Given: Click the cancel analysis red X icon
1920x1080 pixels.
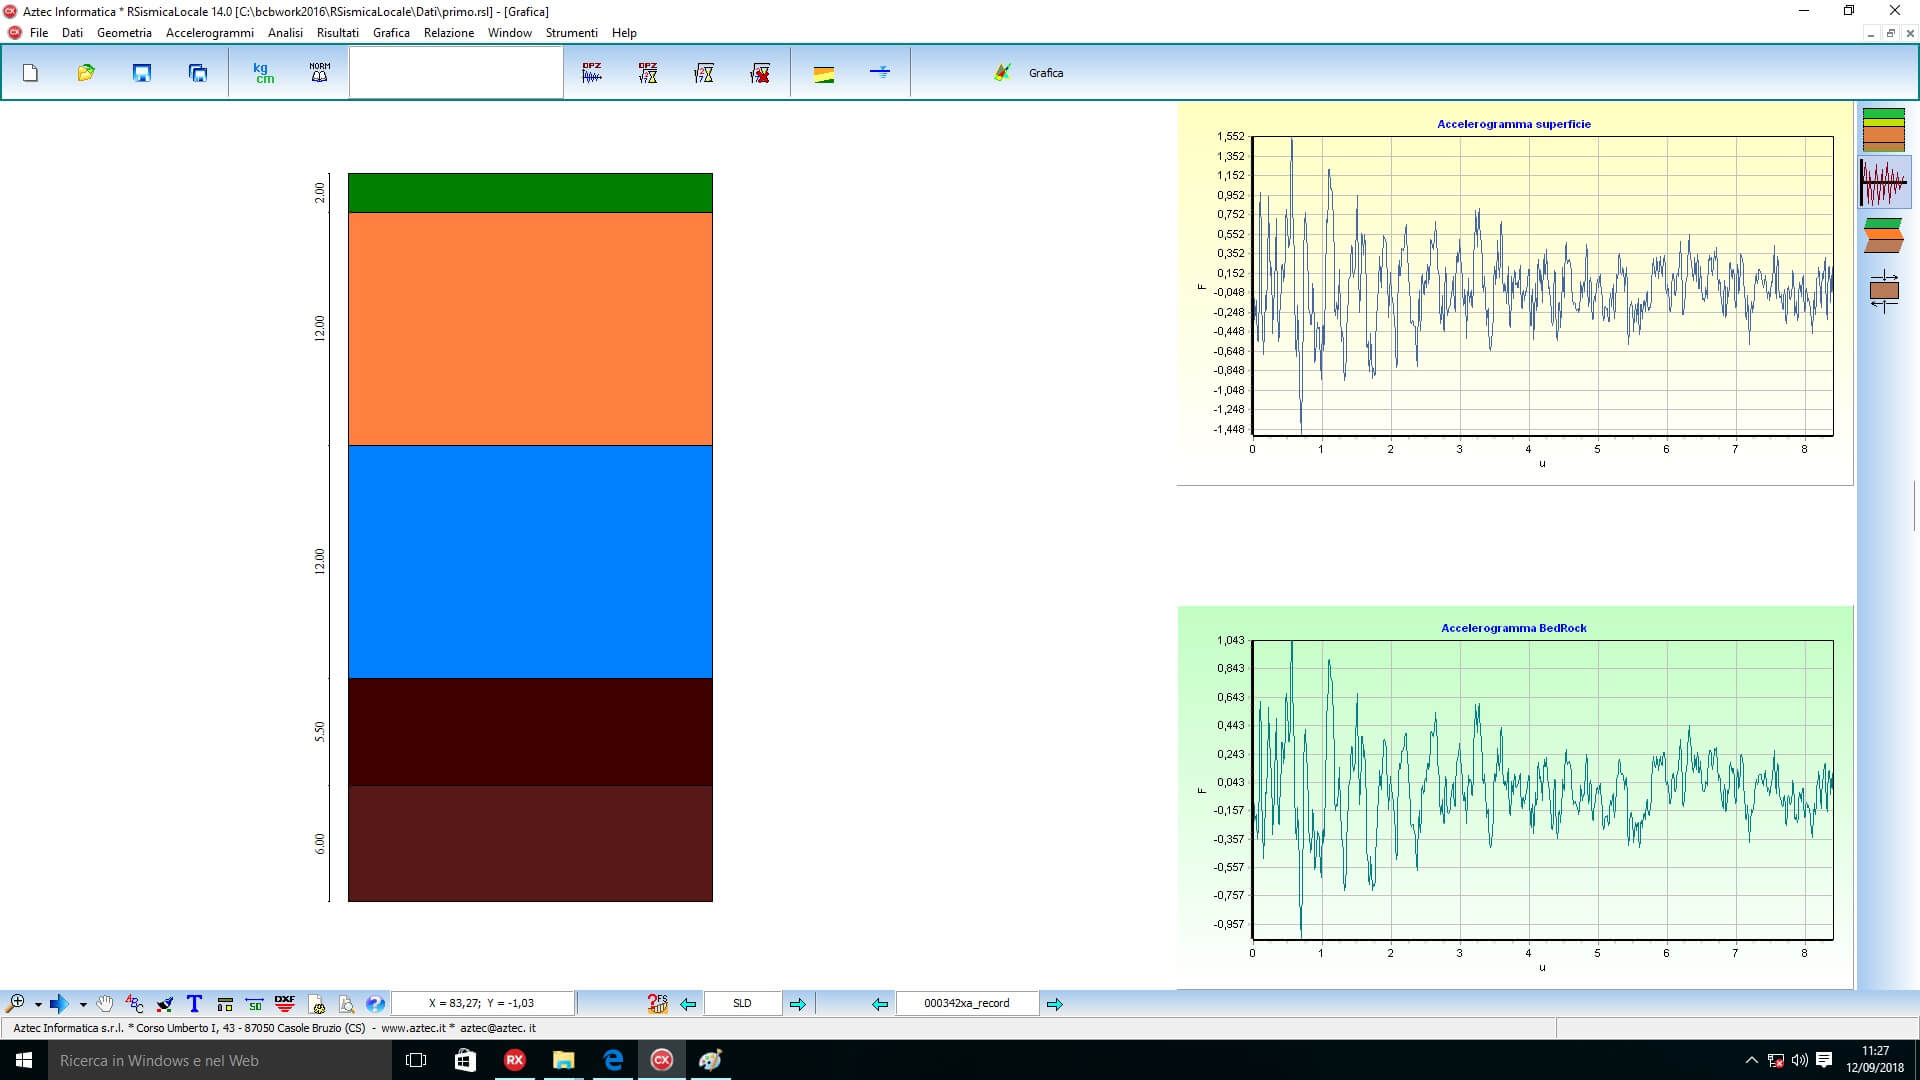Looking at the screenshot, I should pyautogui.click(x=760, y=73).
